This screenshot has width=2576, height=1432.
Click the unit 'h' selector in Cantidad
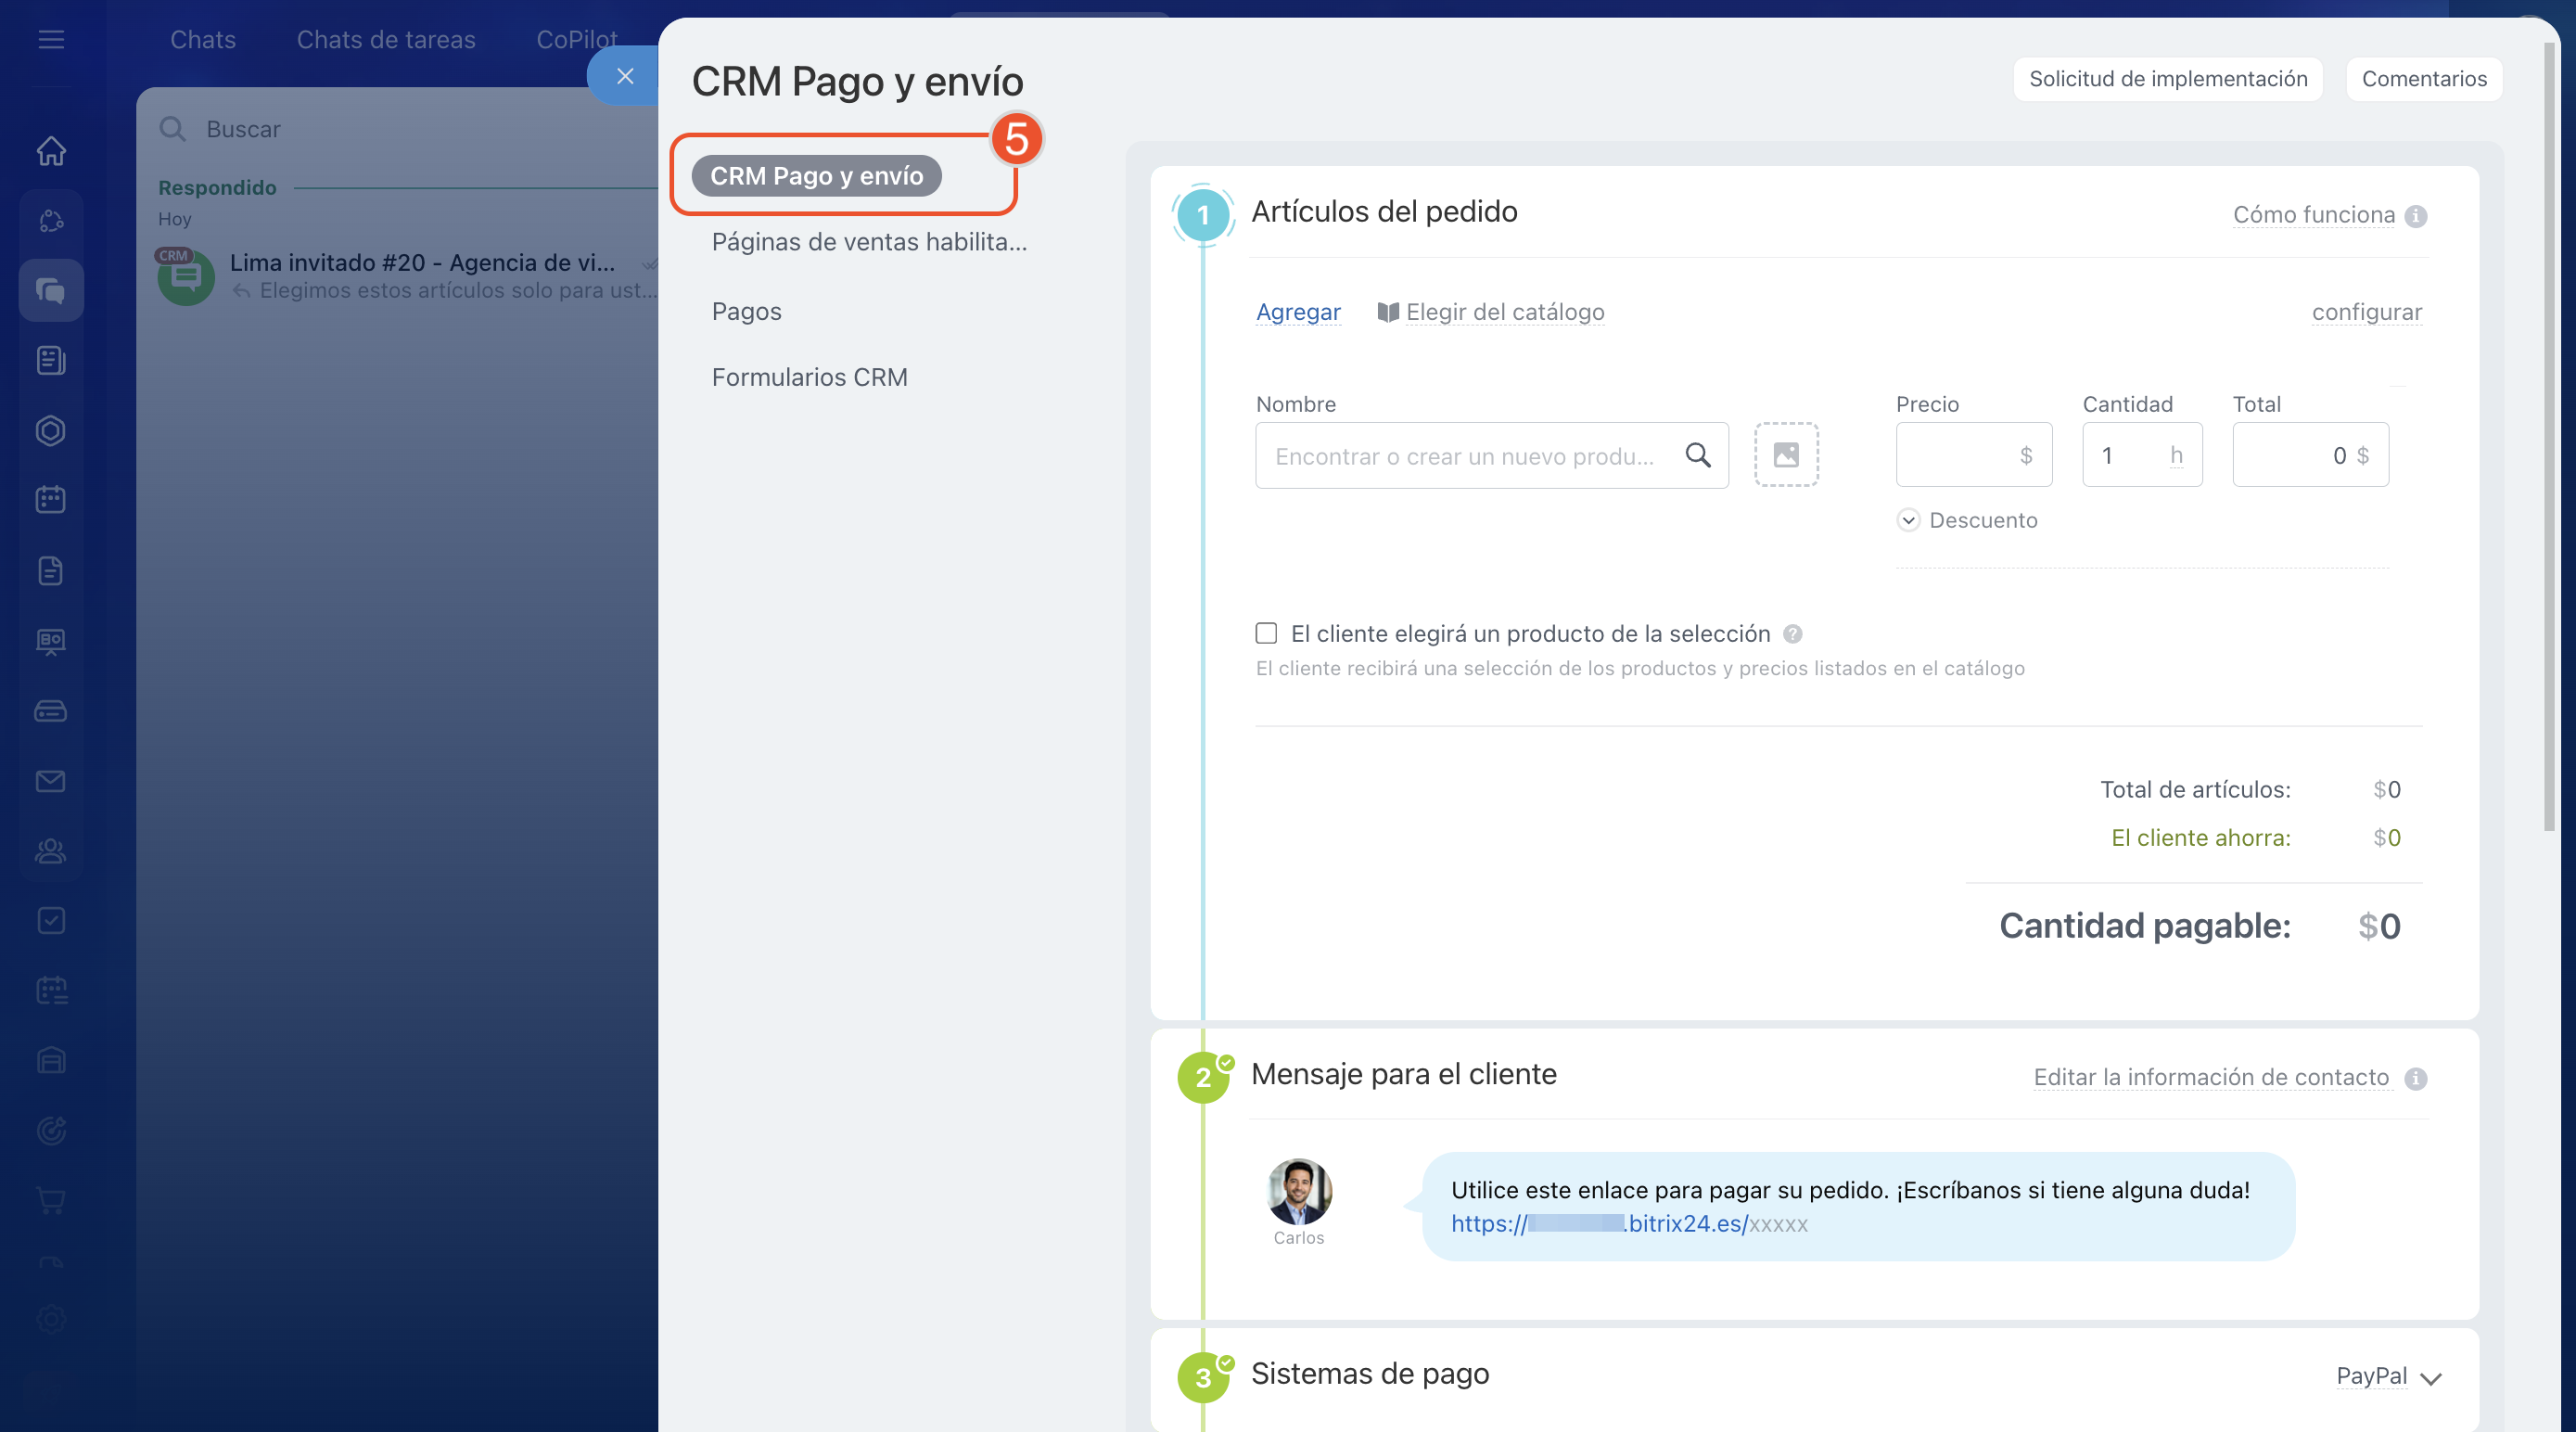2176,455
